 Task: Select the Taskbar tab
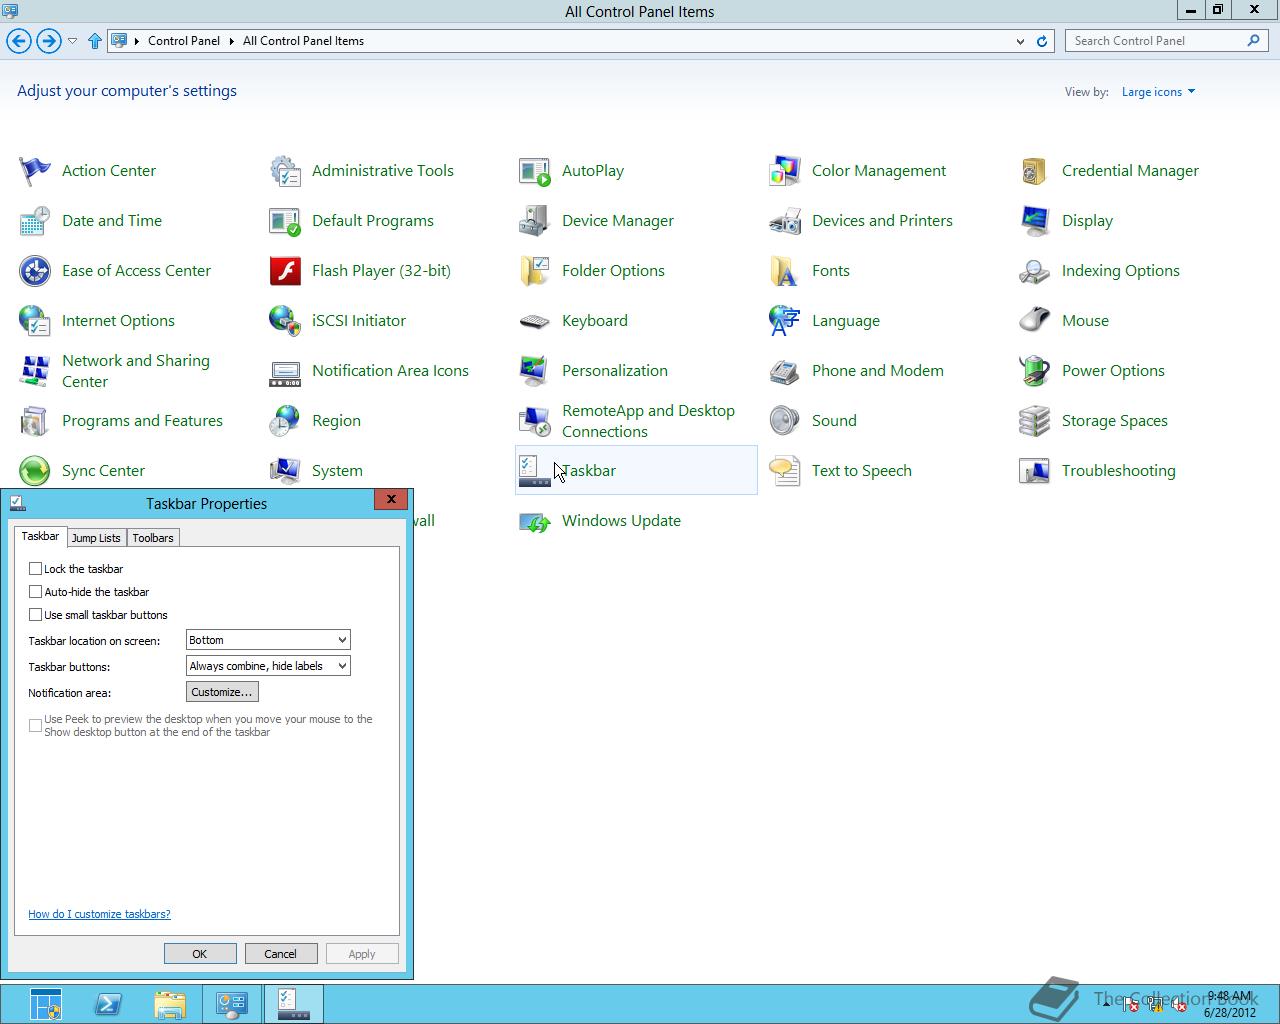(41, 536)
